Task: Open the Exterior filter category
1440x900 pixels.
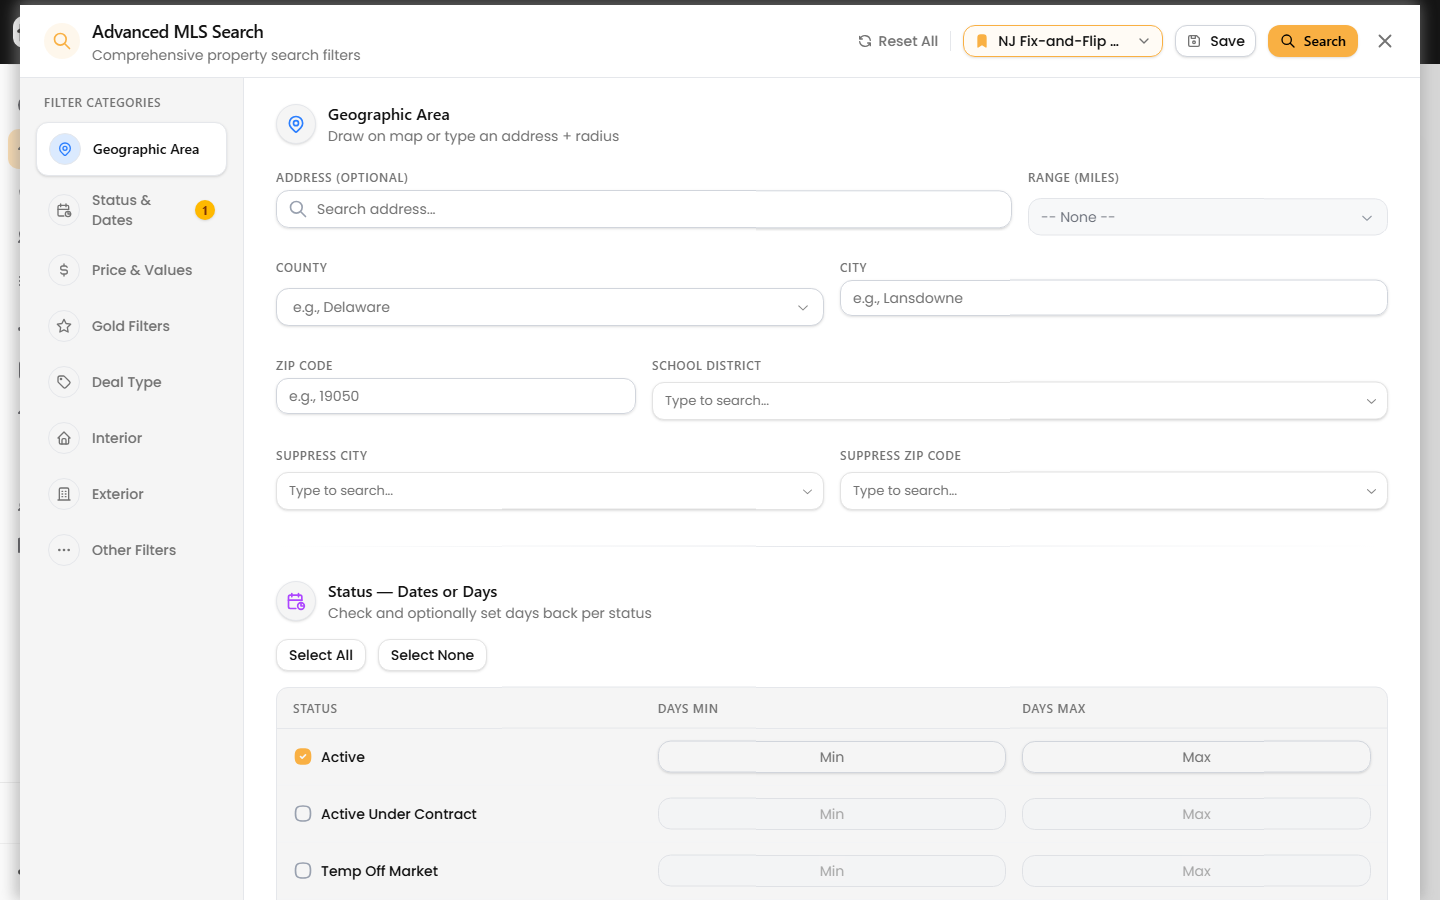Action: point(132,494)
